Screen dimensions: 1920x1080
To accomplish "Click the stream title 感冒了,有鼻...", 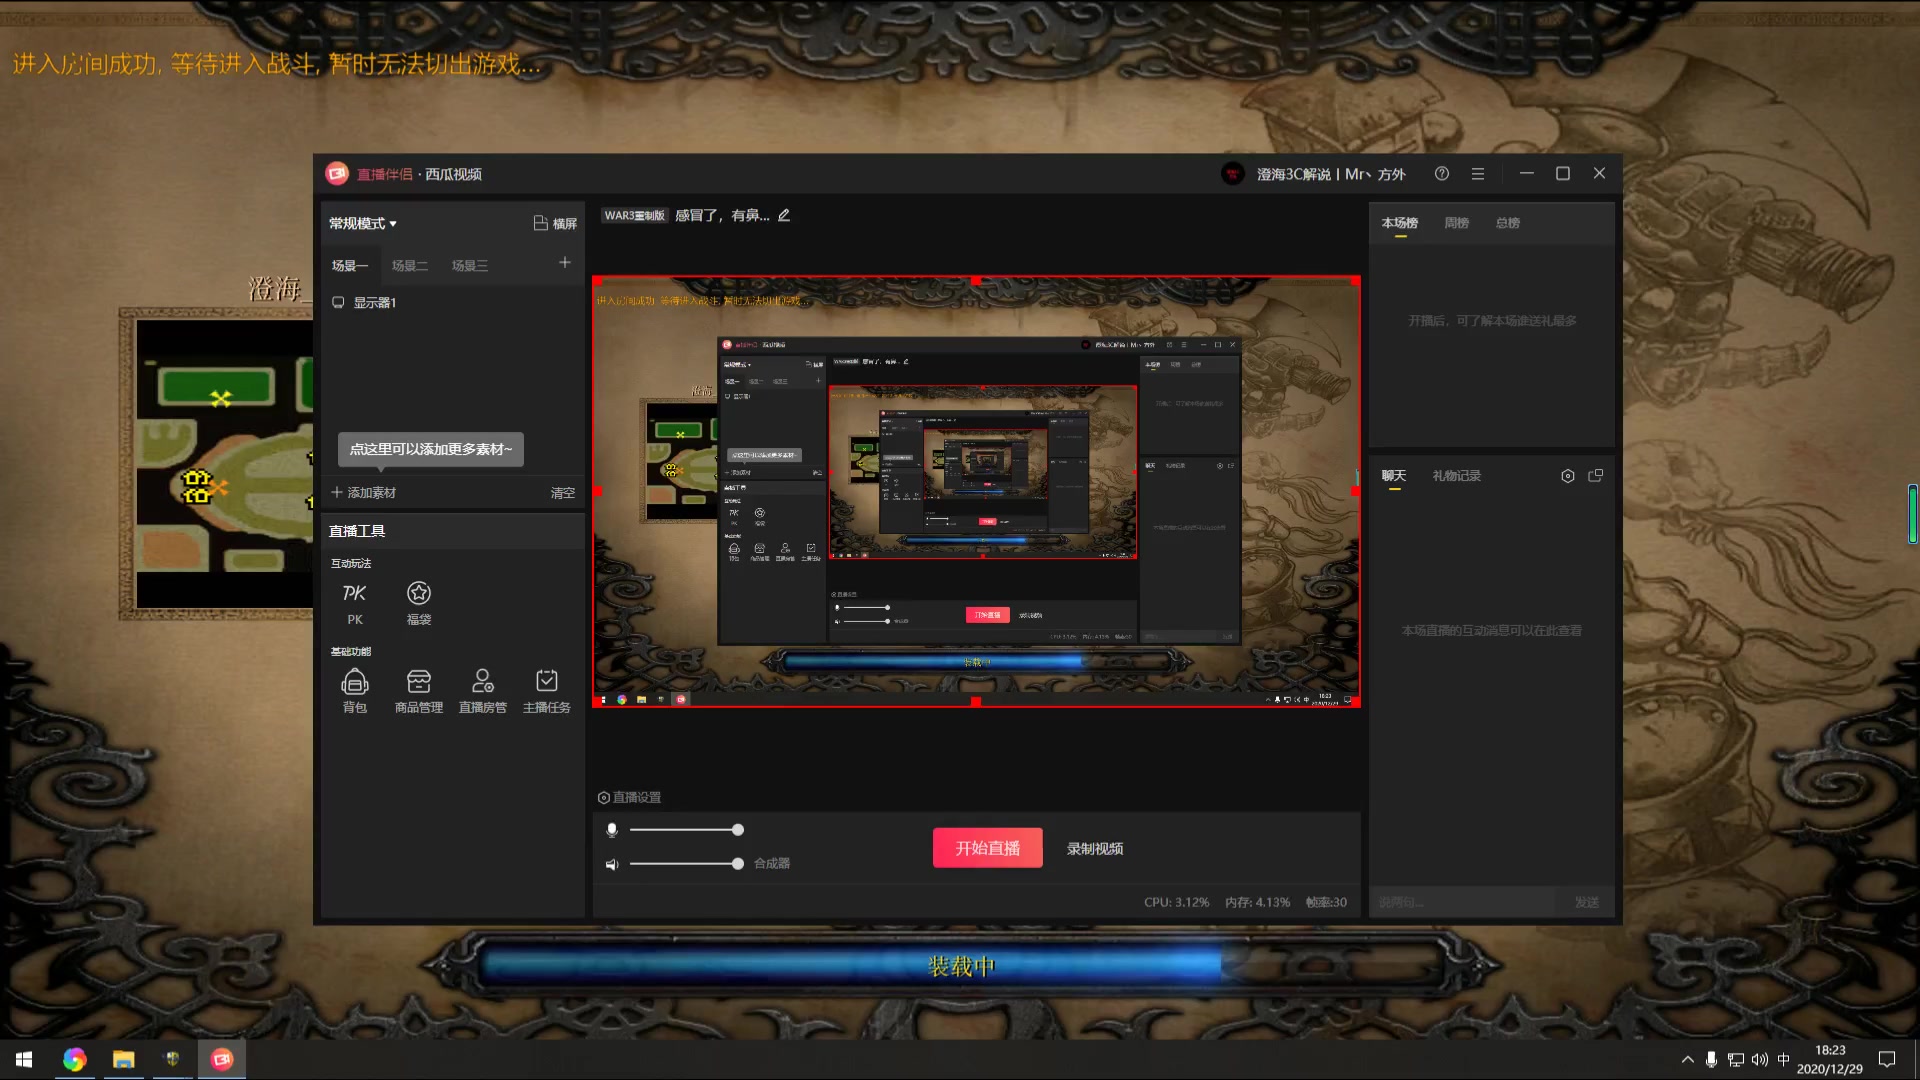I will click(x=722, y=215).
